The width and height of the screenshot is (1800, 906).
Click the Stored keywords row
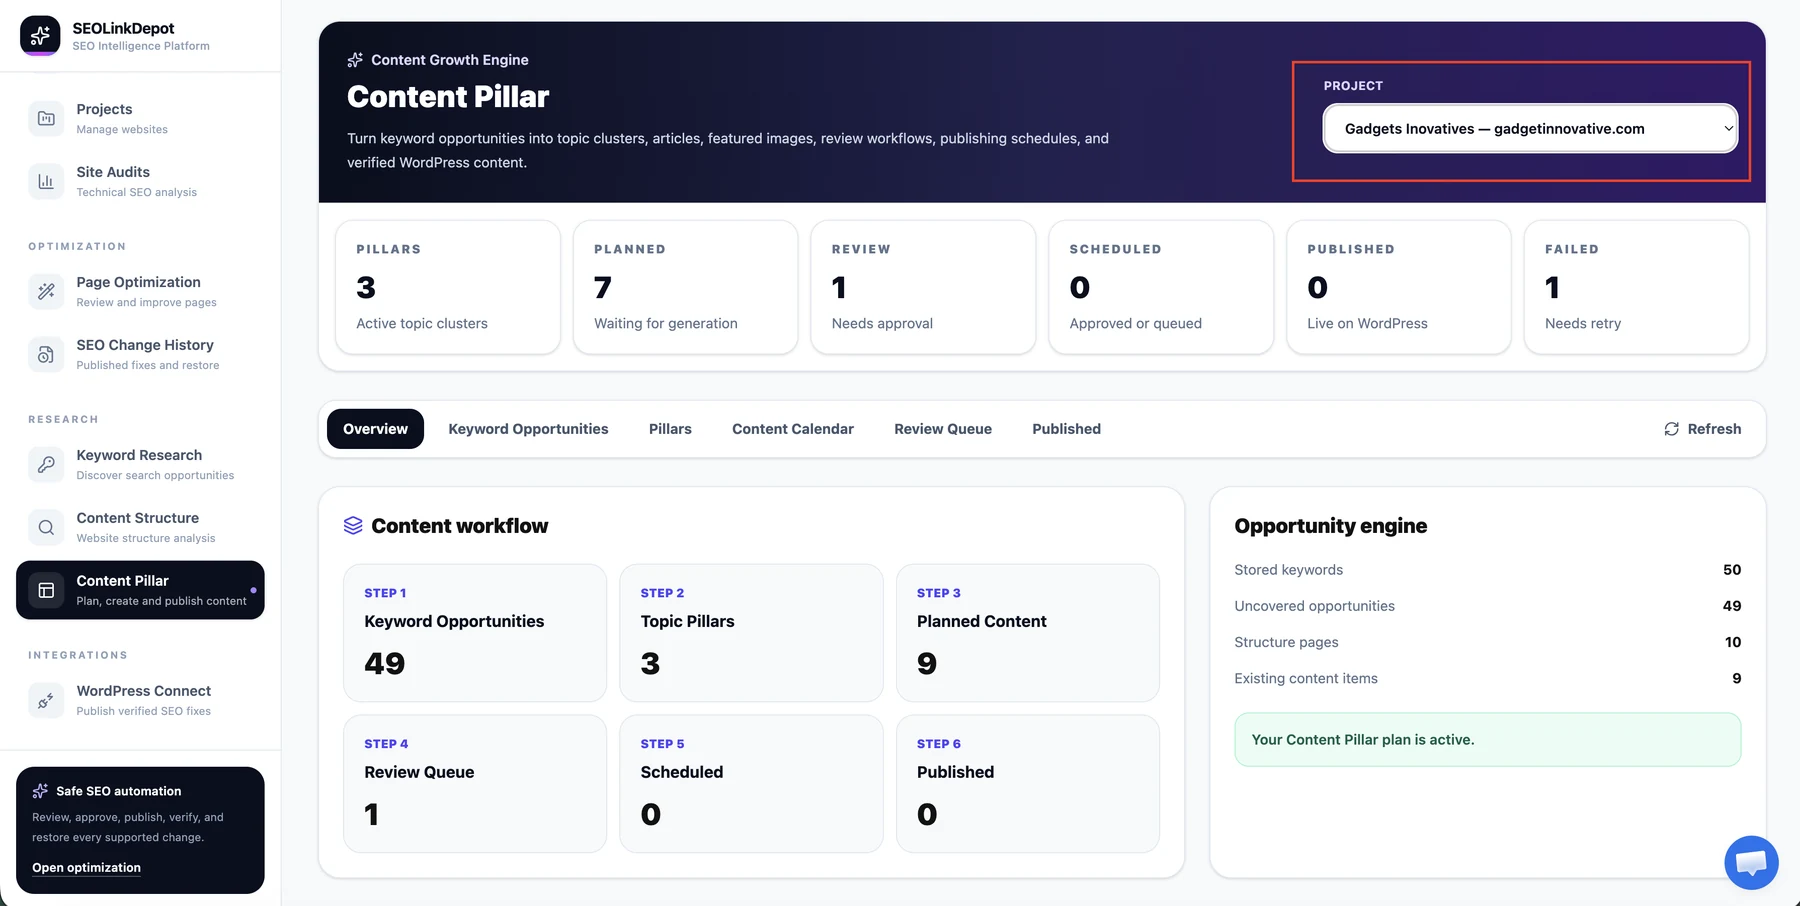tap(1488, 570)
